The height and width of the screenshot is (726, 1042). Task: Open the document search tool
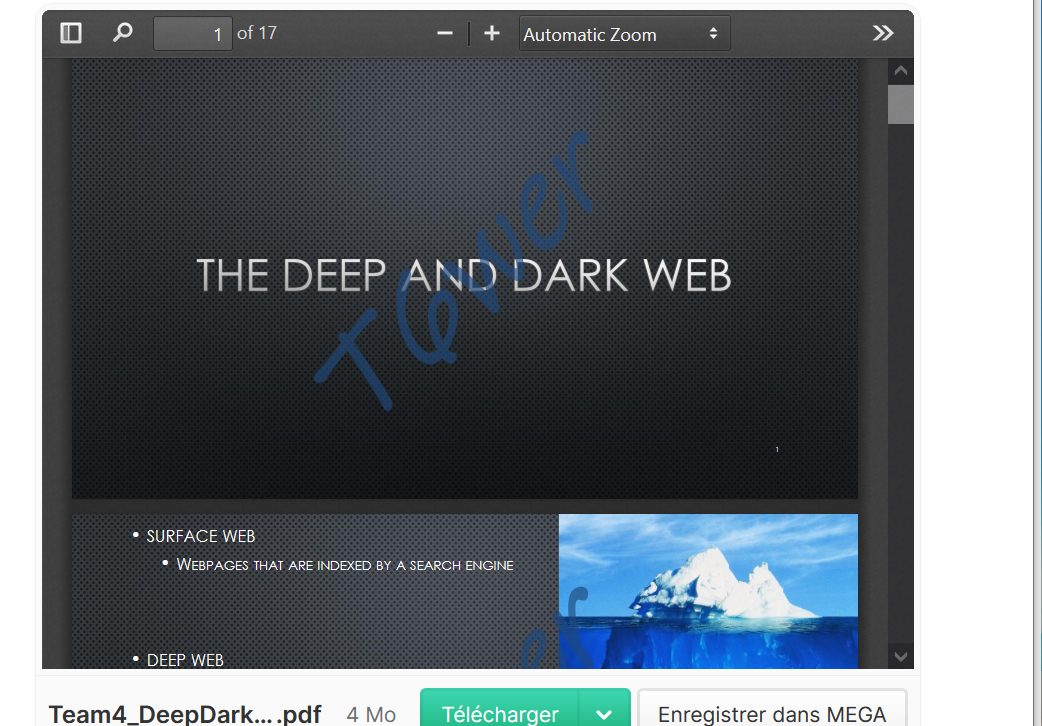coord(122,32)
